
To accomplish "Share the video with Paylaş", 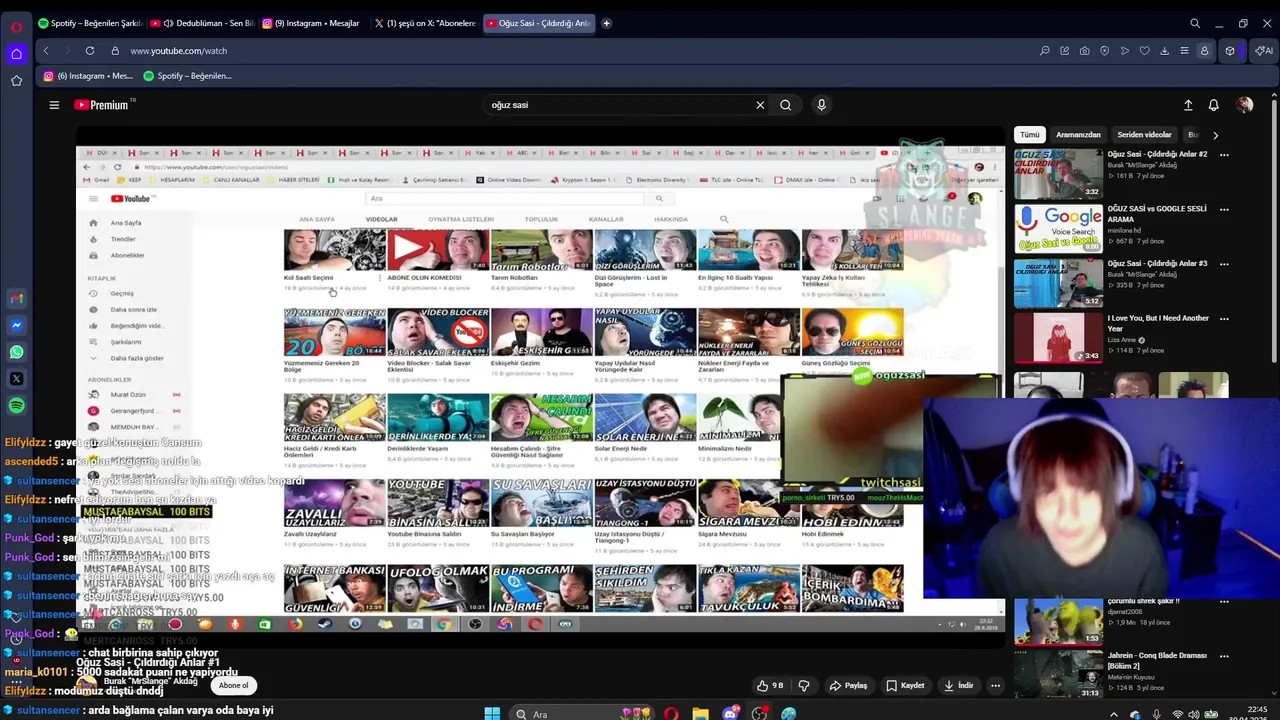I will 848,686.
